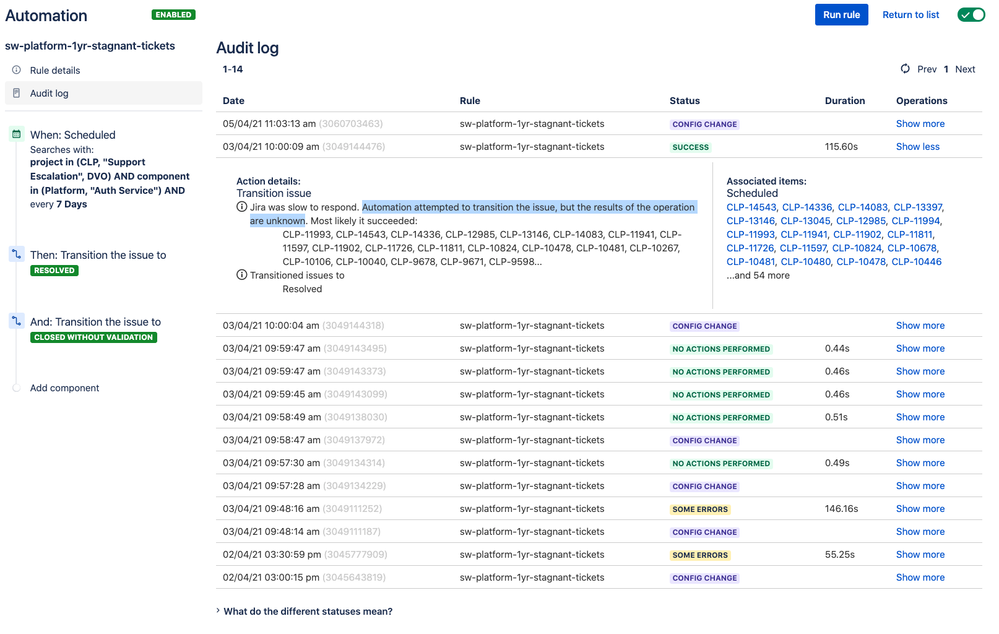Open associated issue CLP-11994
999x634 pixels.
click(x=916, y=221)
